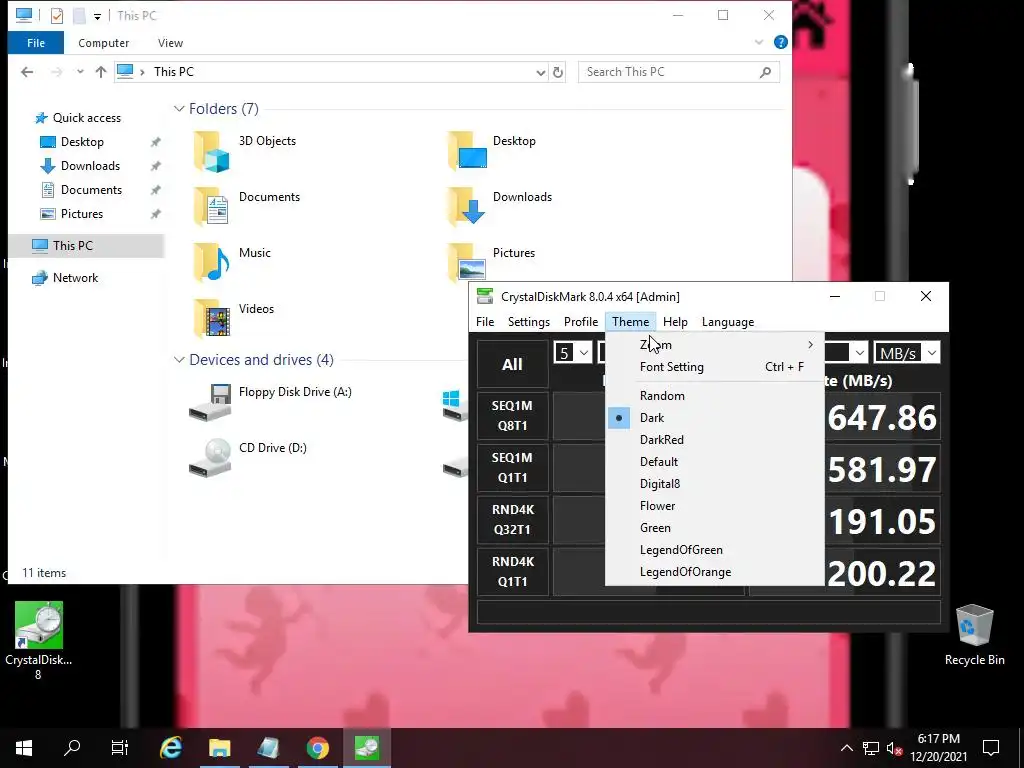Collapse the Devices and drives (4) group

coord(179,360)
